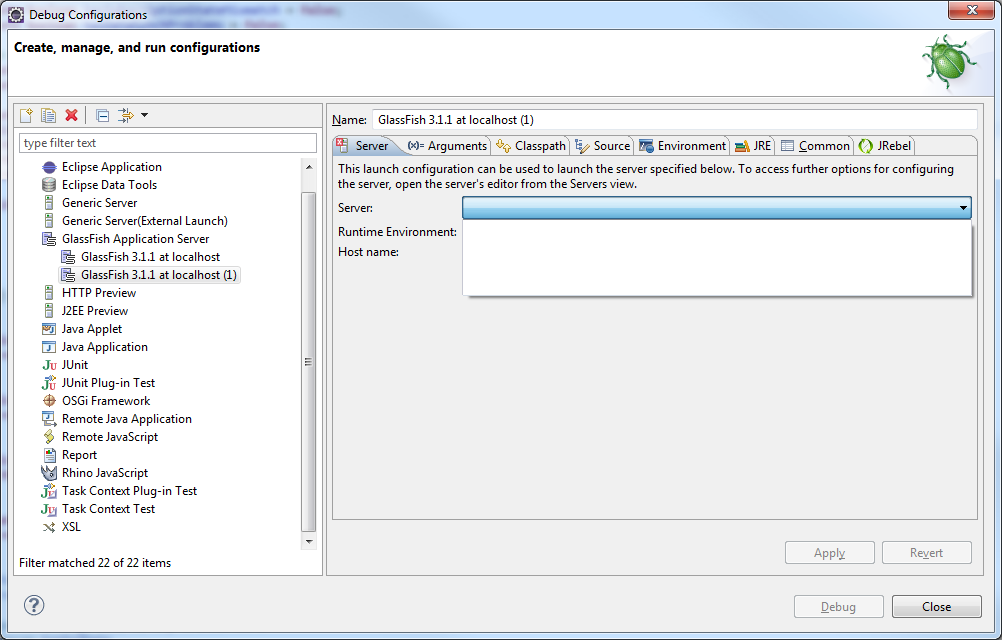The height and width of the screenshot is (640, 1002).
Task: Click the Rhino JavaScript icon
Action: pyautogui.click(x=49, y=473)
